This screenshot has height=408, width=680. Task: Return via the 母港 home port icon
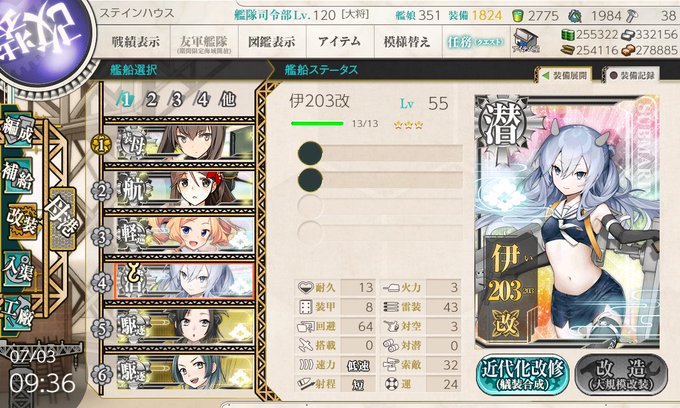pyautogui.click(x=62, y=219)
